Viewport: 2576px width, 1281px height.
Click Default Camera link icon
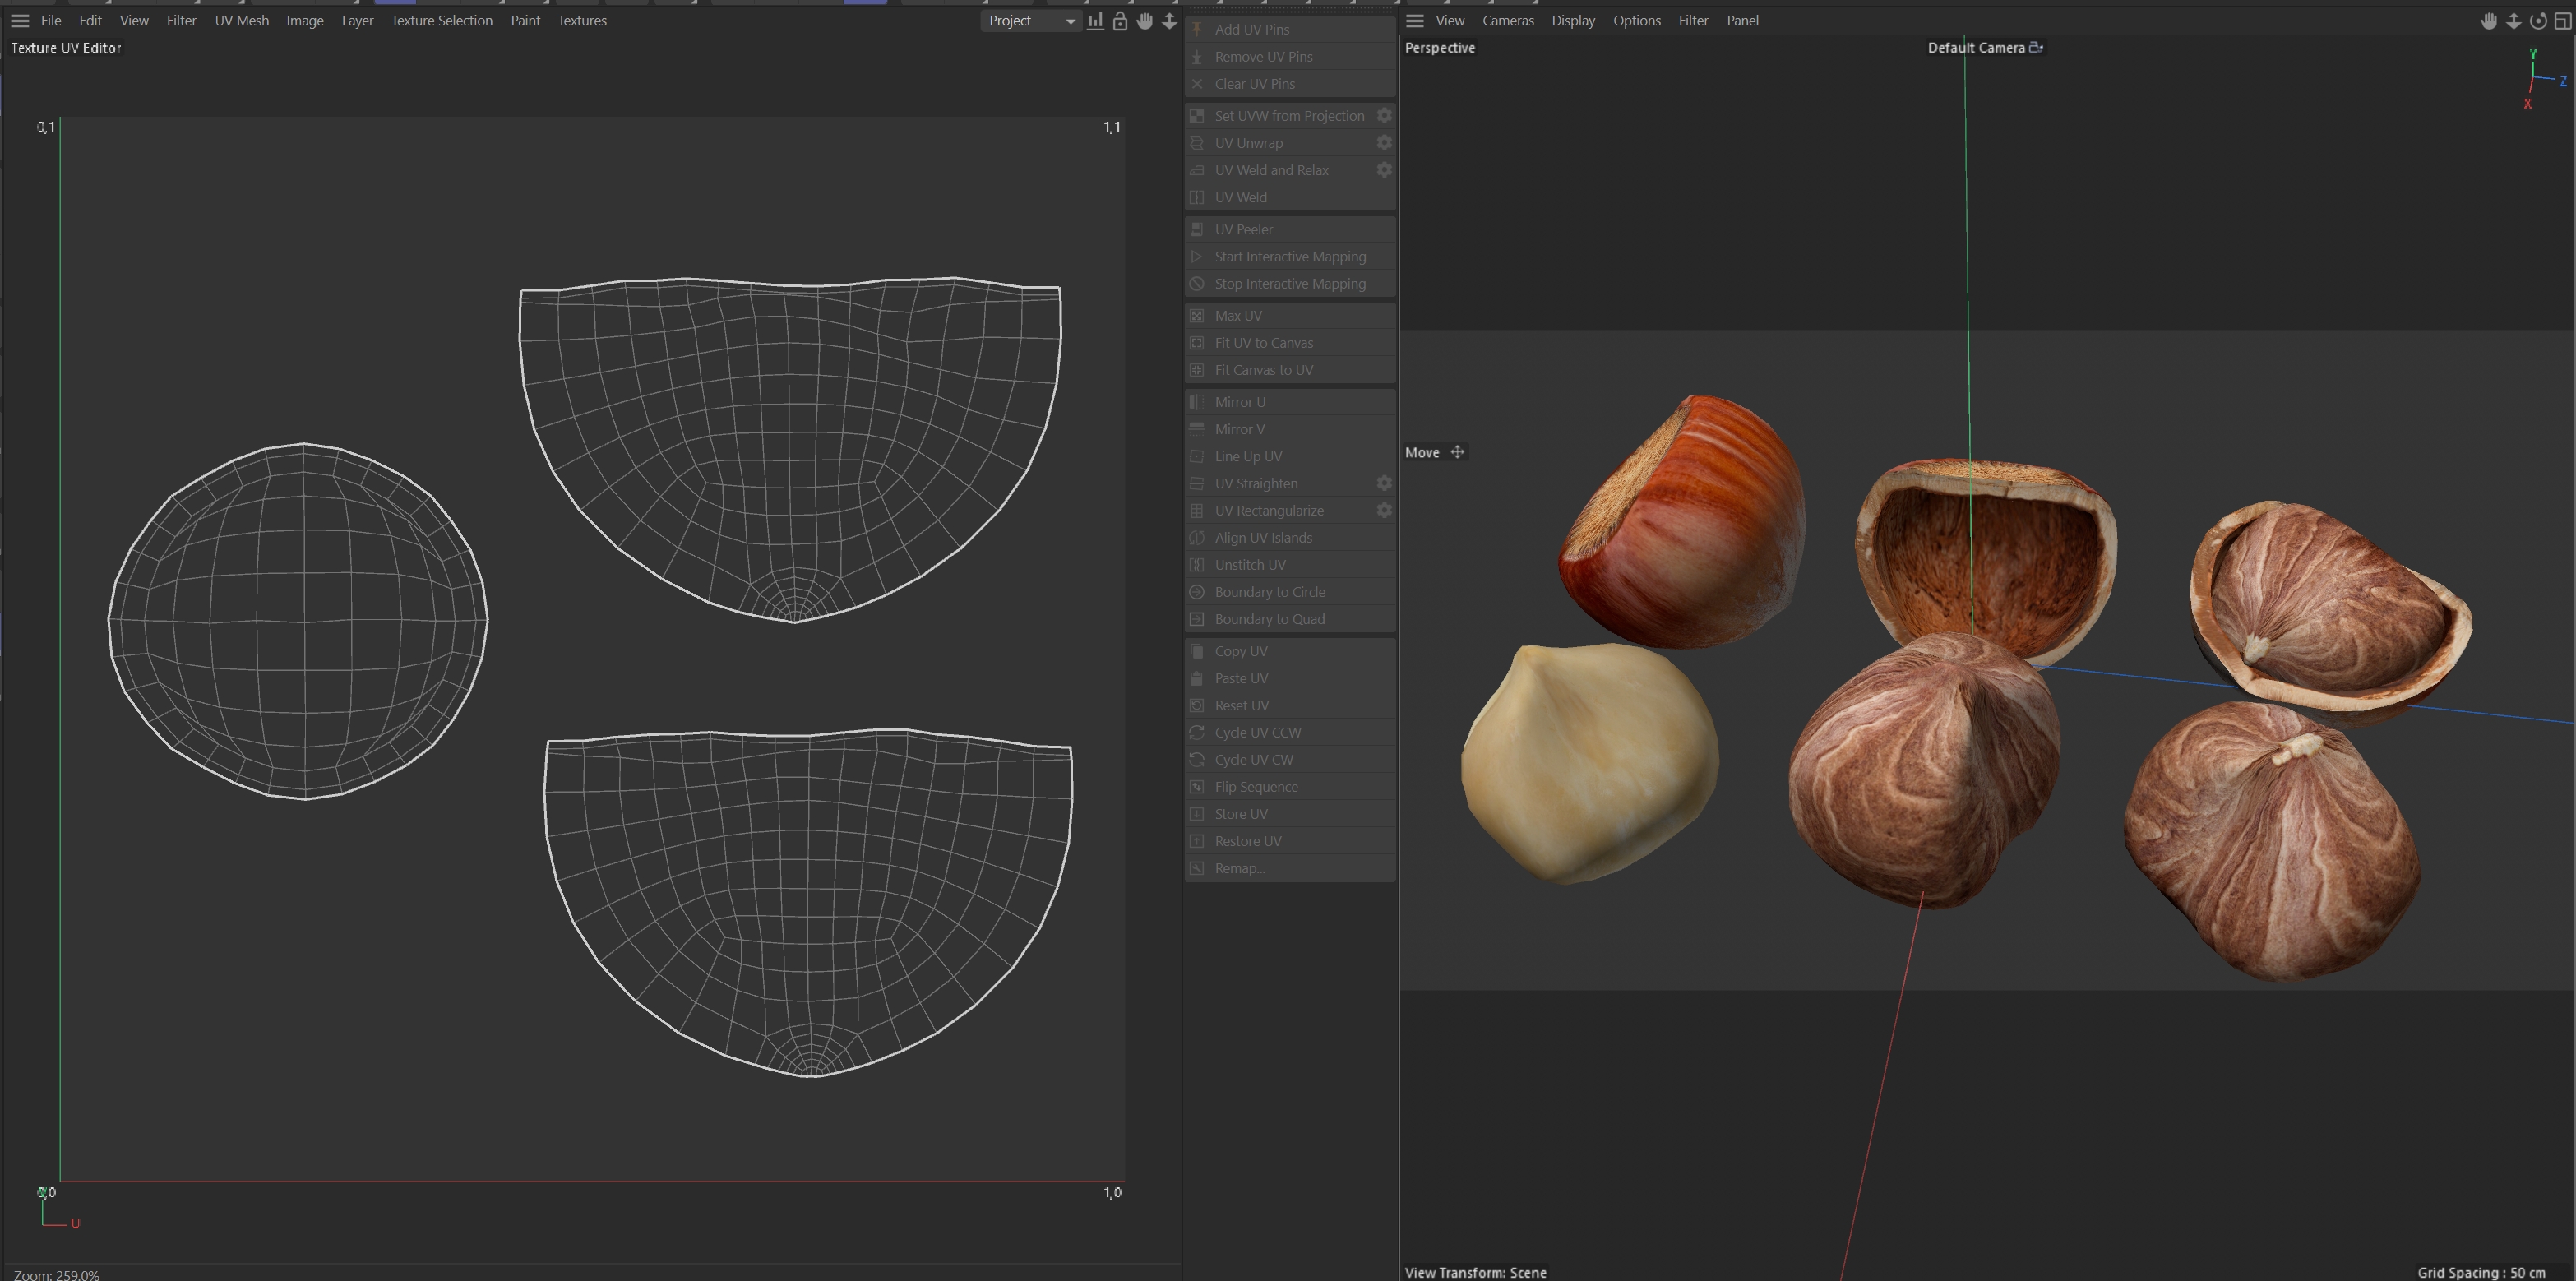[2036, 47]
